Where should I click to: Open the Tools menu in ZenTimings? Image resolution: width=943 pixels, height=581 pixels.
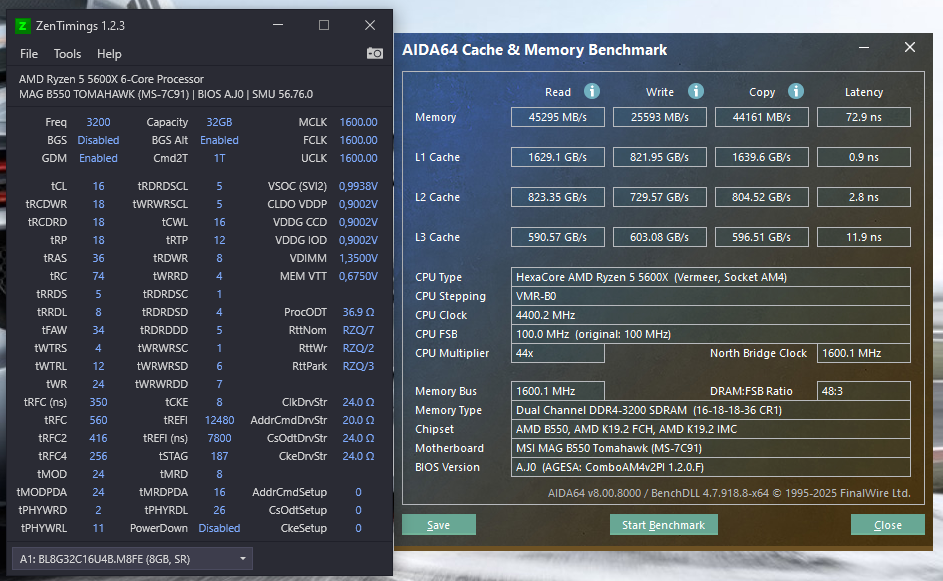[67, 54]
